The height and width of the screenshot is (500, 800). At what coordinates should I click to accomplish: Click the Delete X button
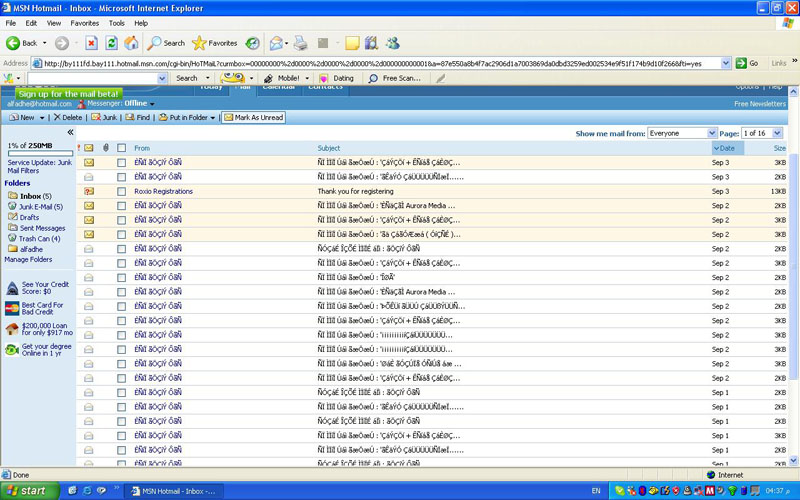pos(68,117)
